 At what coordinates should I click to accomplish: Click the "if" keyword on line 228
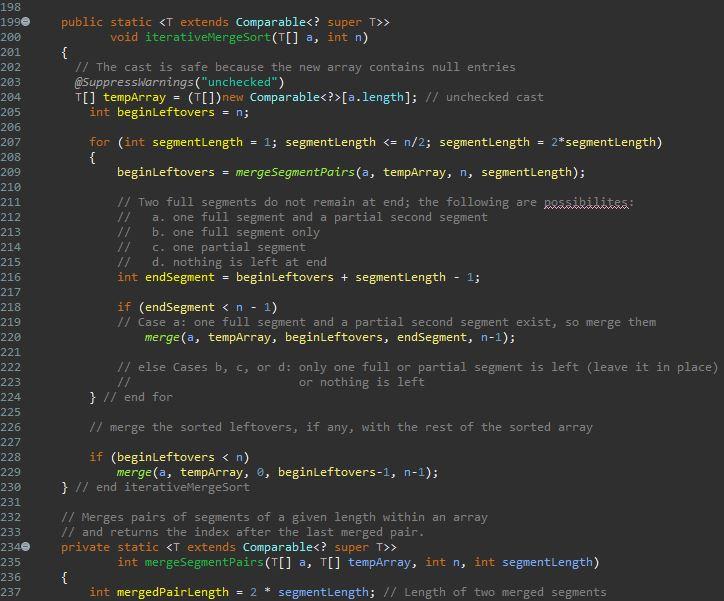[x=96, y=457]
